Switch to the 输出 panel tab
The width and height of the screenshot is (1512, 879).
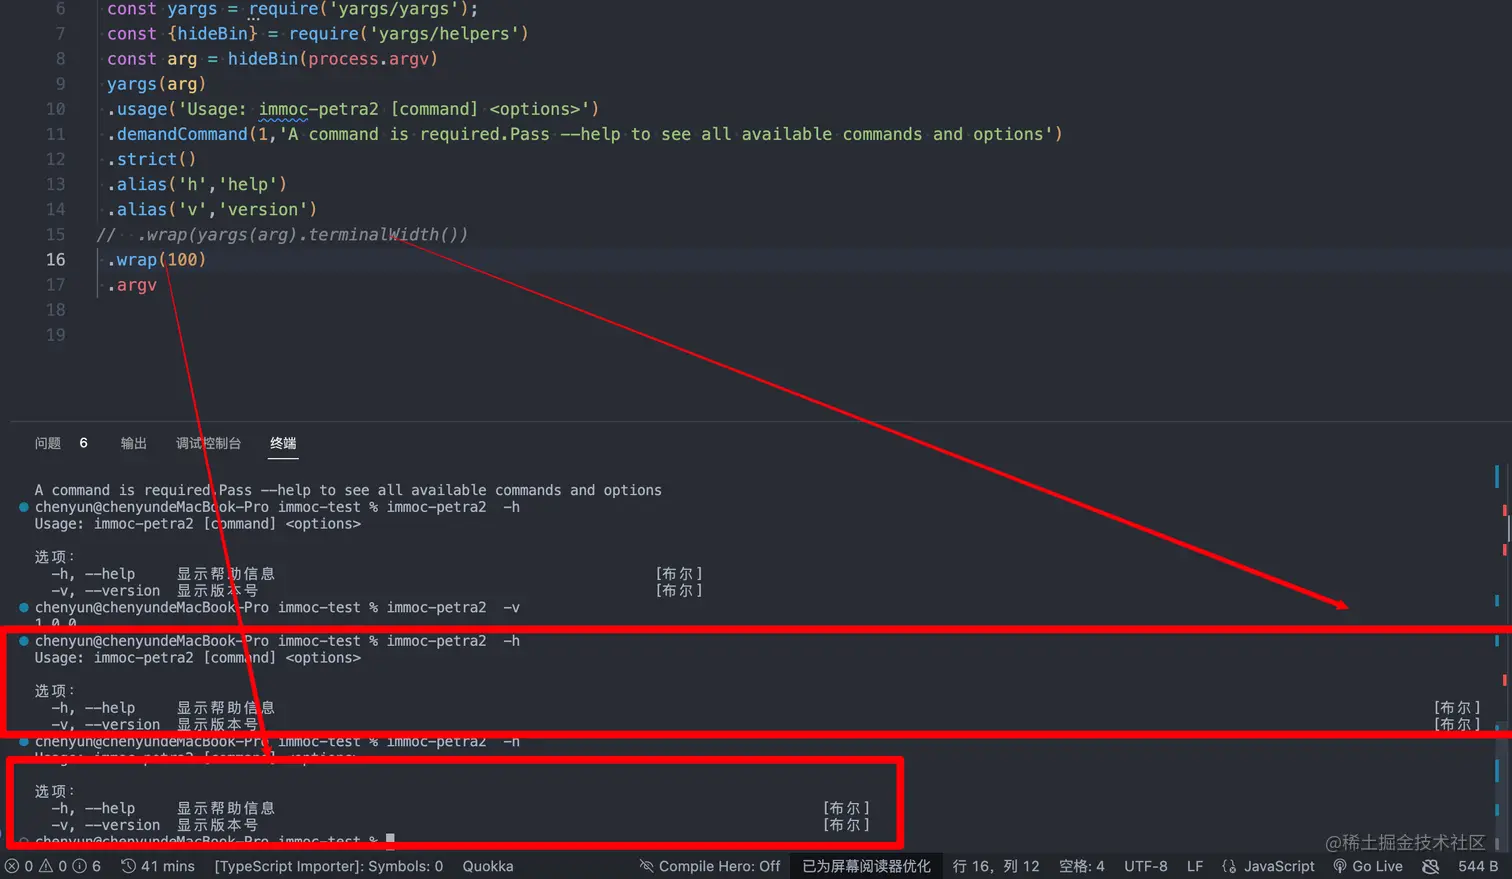134,443
